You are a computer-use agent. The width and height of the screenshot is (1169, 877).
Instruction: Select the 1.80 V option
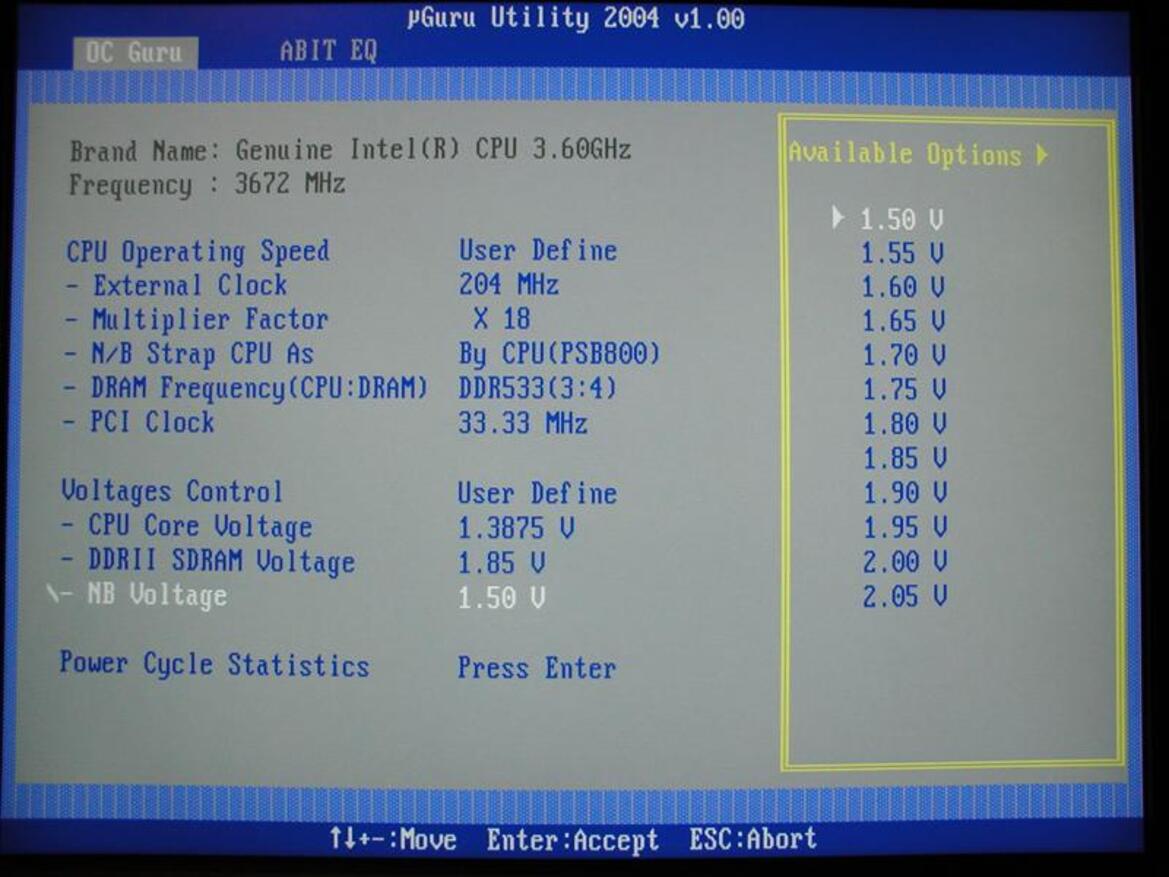(x=904, y=424)
